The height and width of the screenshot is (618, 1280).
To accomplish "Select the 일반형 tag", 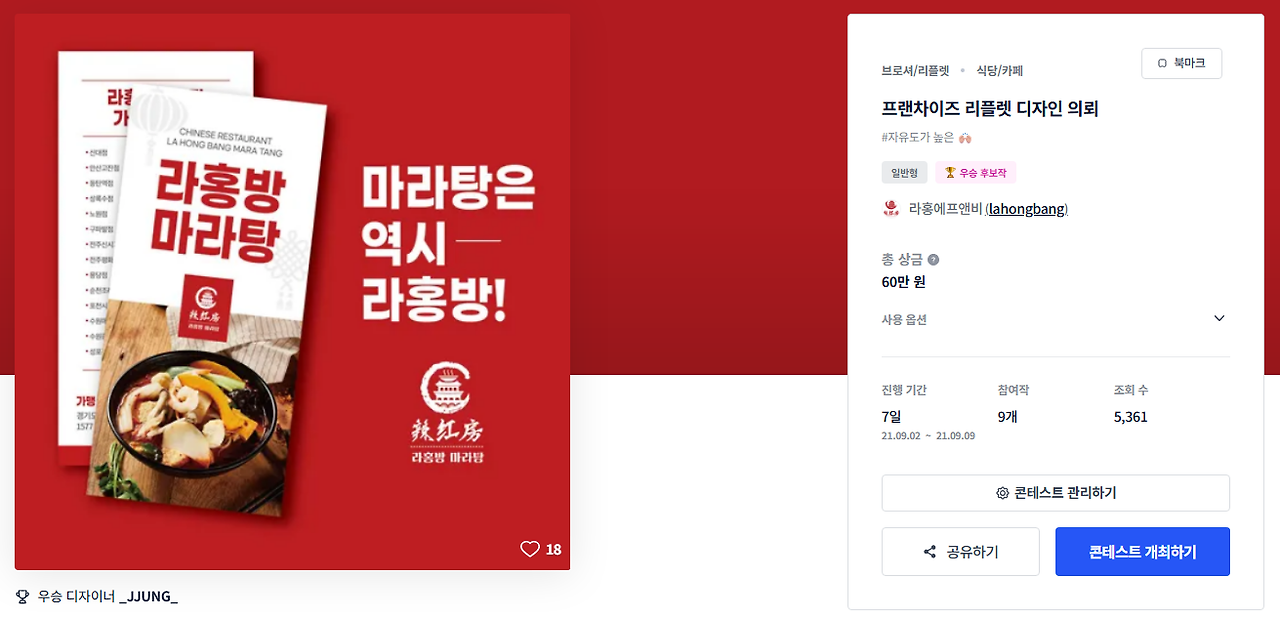I will [x=904, y=173].
